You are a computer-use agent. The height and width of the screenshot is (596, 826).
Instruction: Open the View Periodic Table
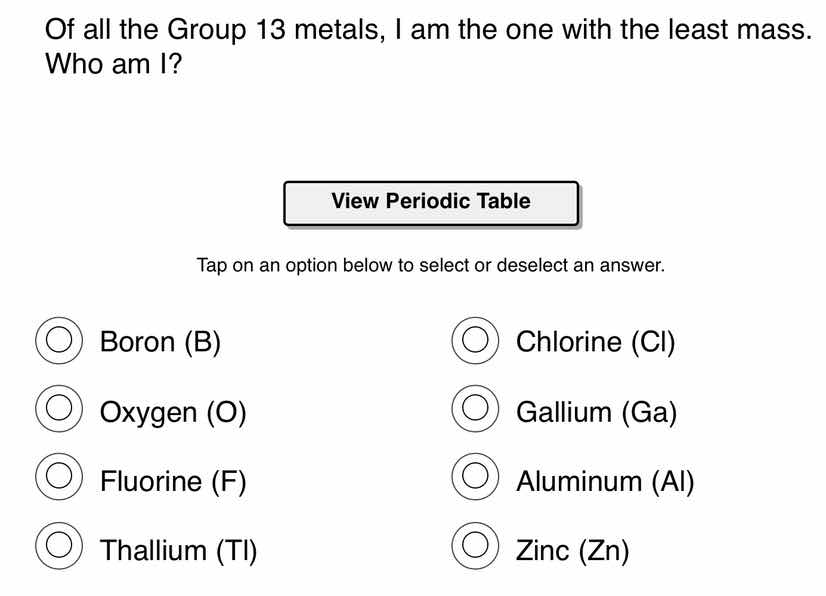click(430, 201)
